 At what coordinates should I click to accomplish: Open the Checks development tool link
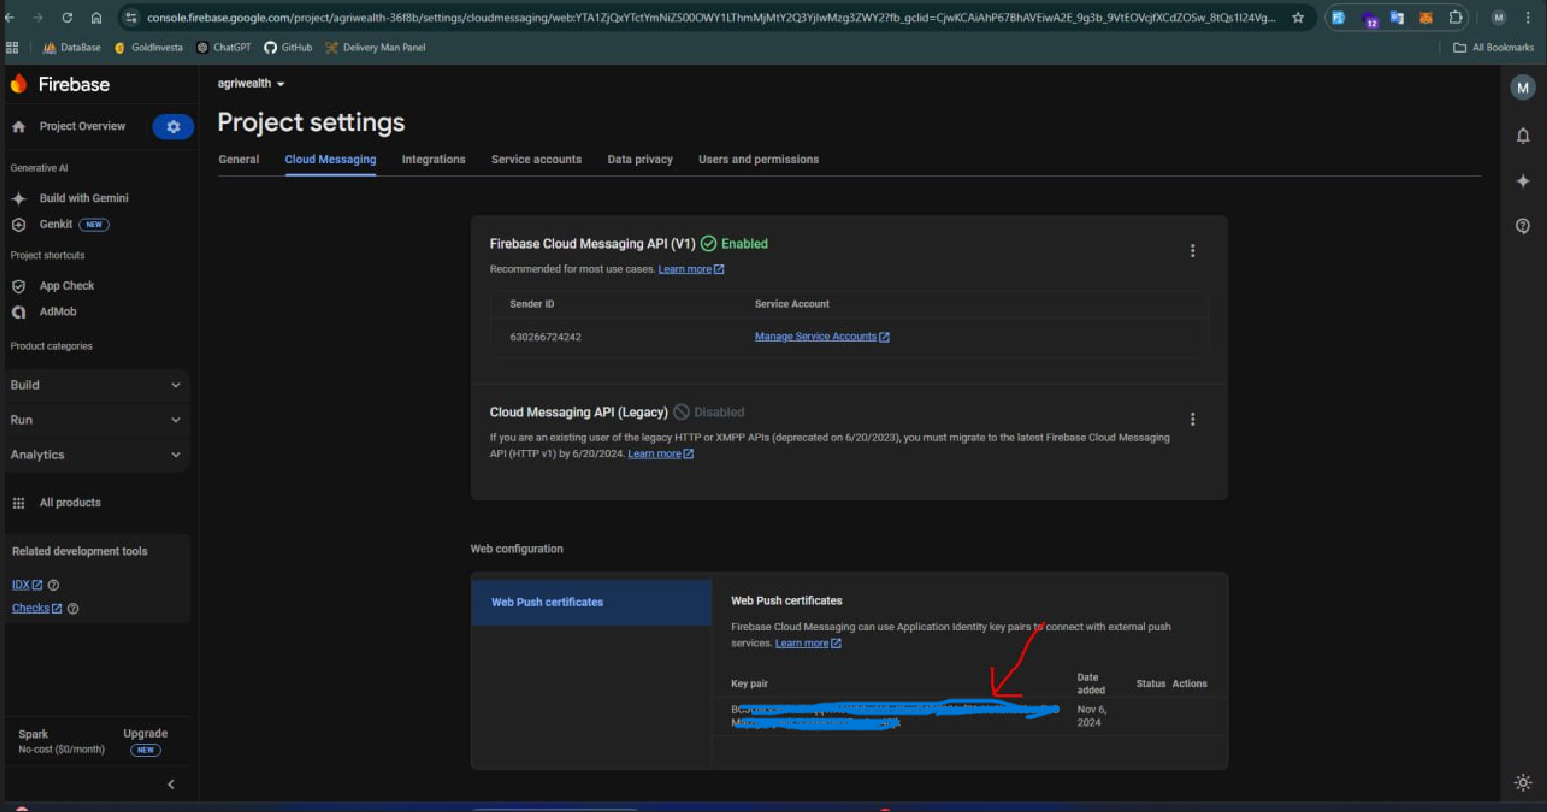(x=37, y=608)
